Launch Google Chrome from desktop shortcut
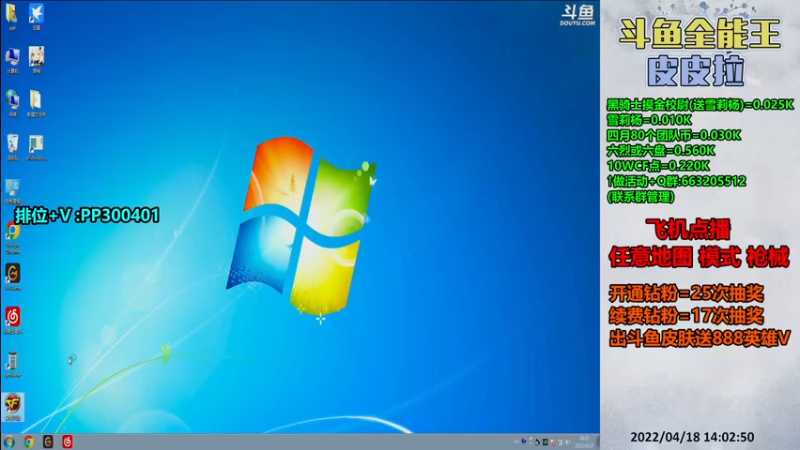This screenshot has height=450, width=800. point(13,238)
